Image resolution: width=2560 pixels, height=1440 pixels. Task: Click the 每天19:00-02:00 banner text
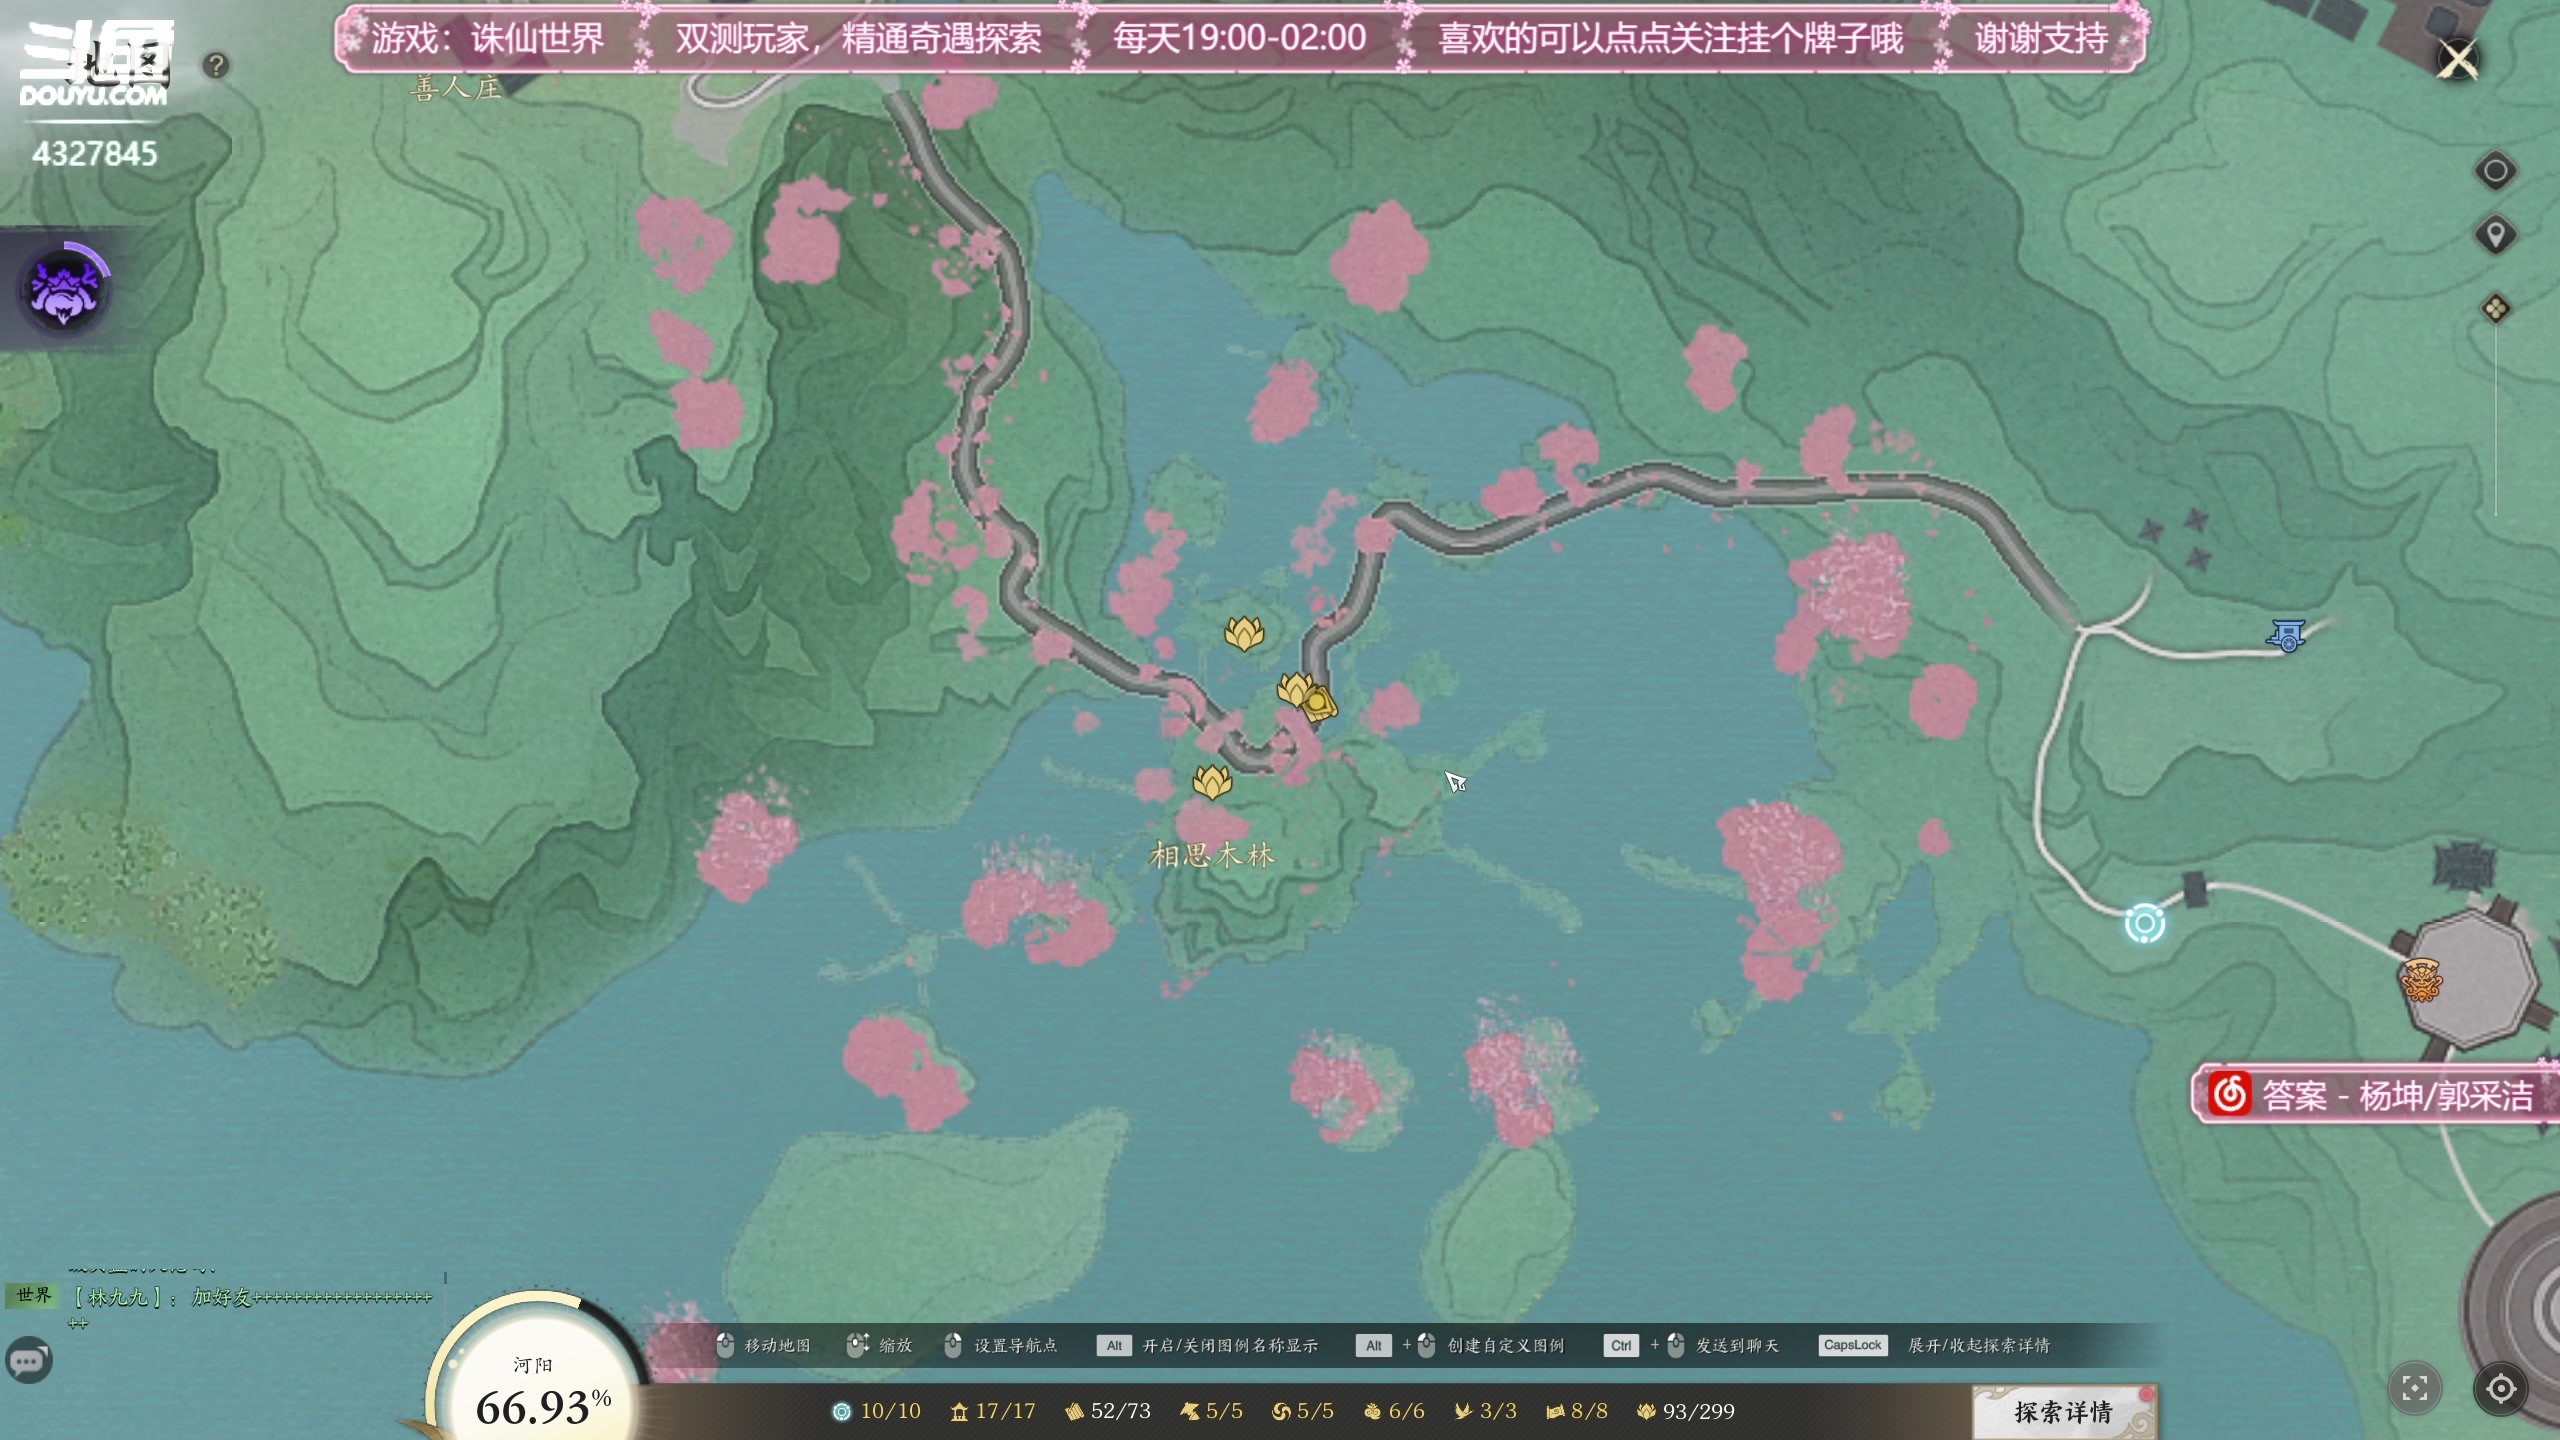1239,38
